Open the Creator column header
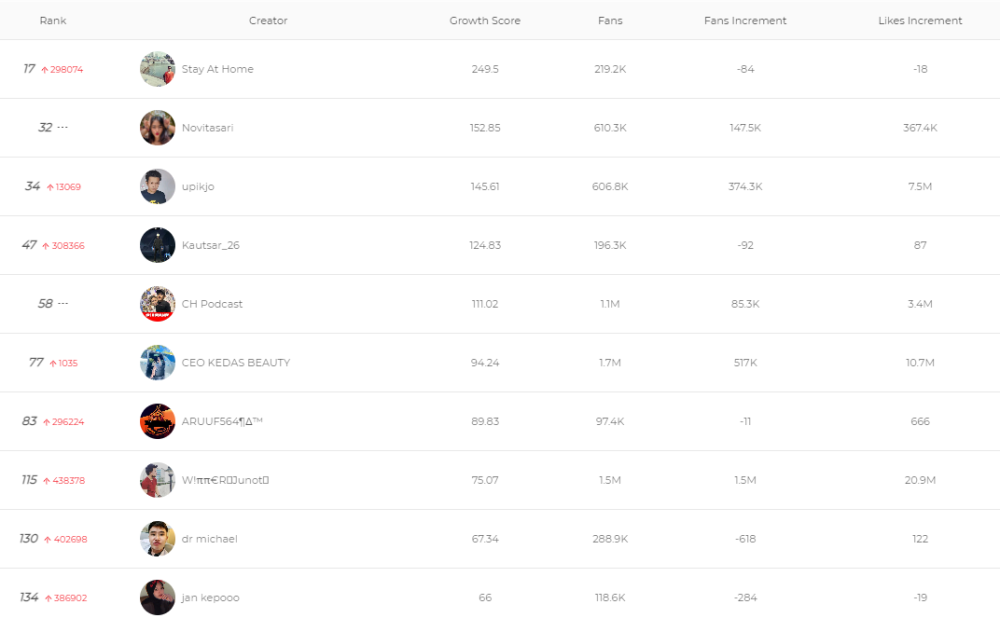The image size is (1000, 618). click(268, 20)
